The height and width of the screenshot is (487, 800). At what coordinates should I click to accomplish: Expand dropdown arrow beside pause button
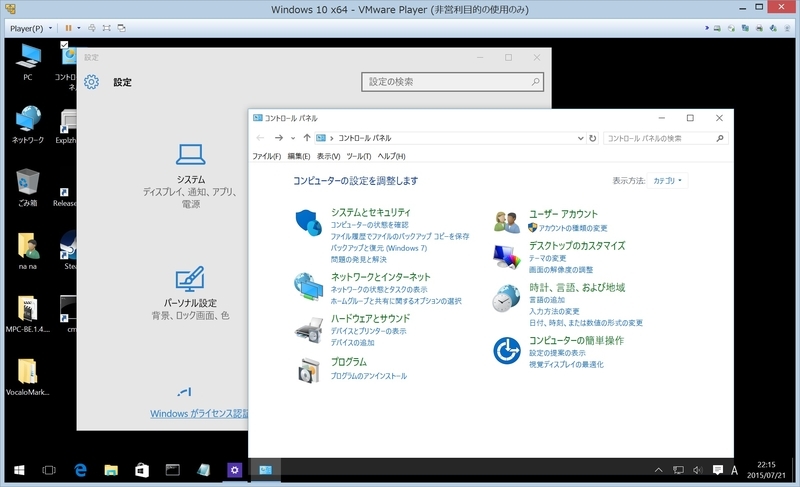tap(79, 28)
